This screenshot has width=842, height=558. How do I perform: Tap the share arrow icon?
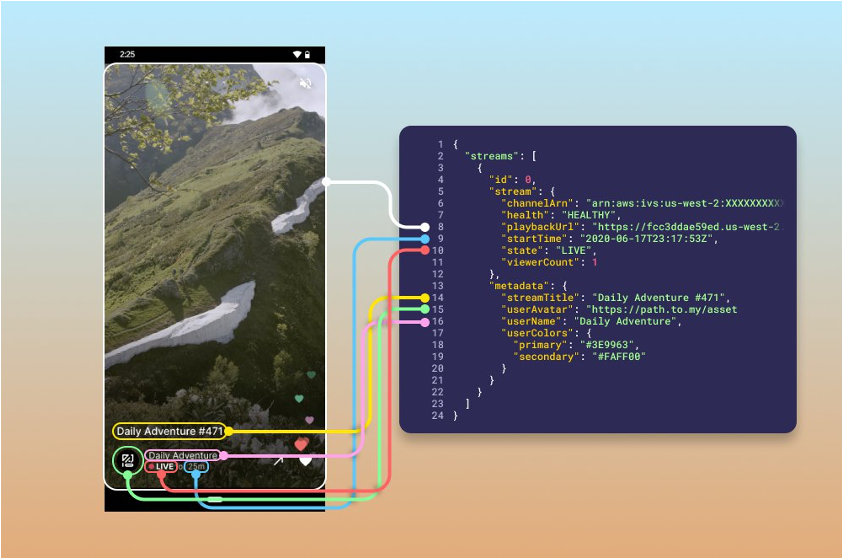pos(278,461)
